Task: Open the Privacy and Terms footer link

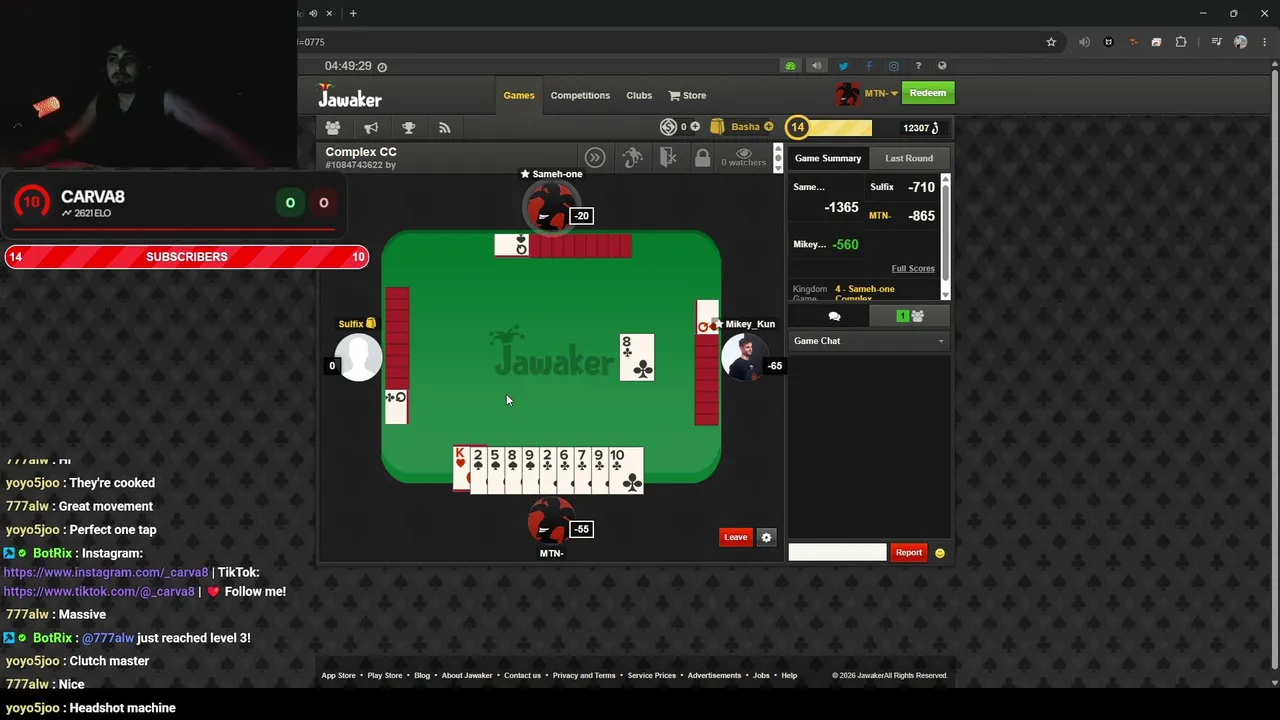Action: pyautogui.click(x=584, y=675)
